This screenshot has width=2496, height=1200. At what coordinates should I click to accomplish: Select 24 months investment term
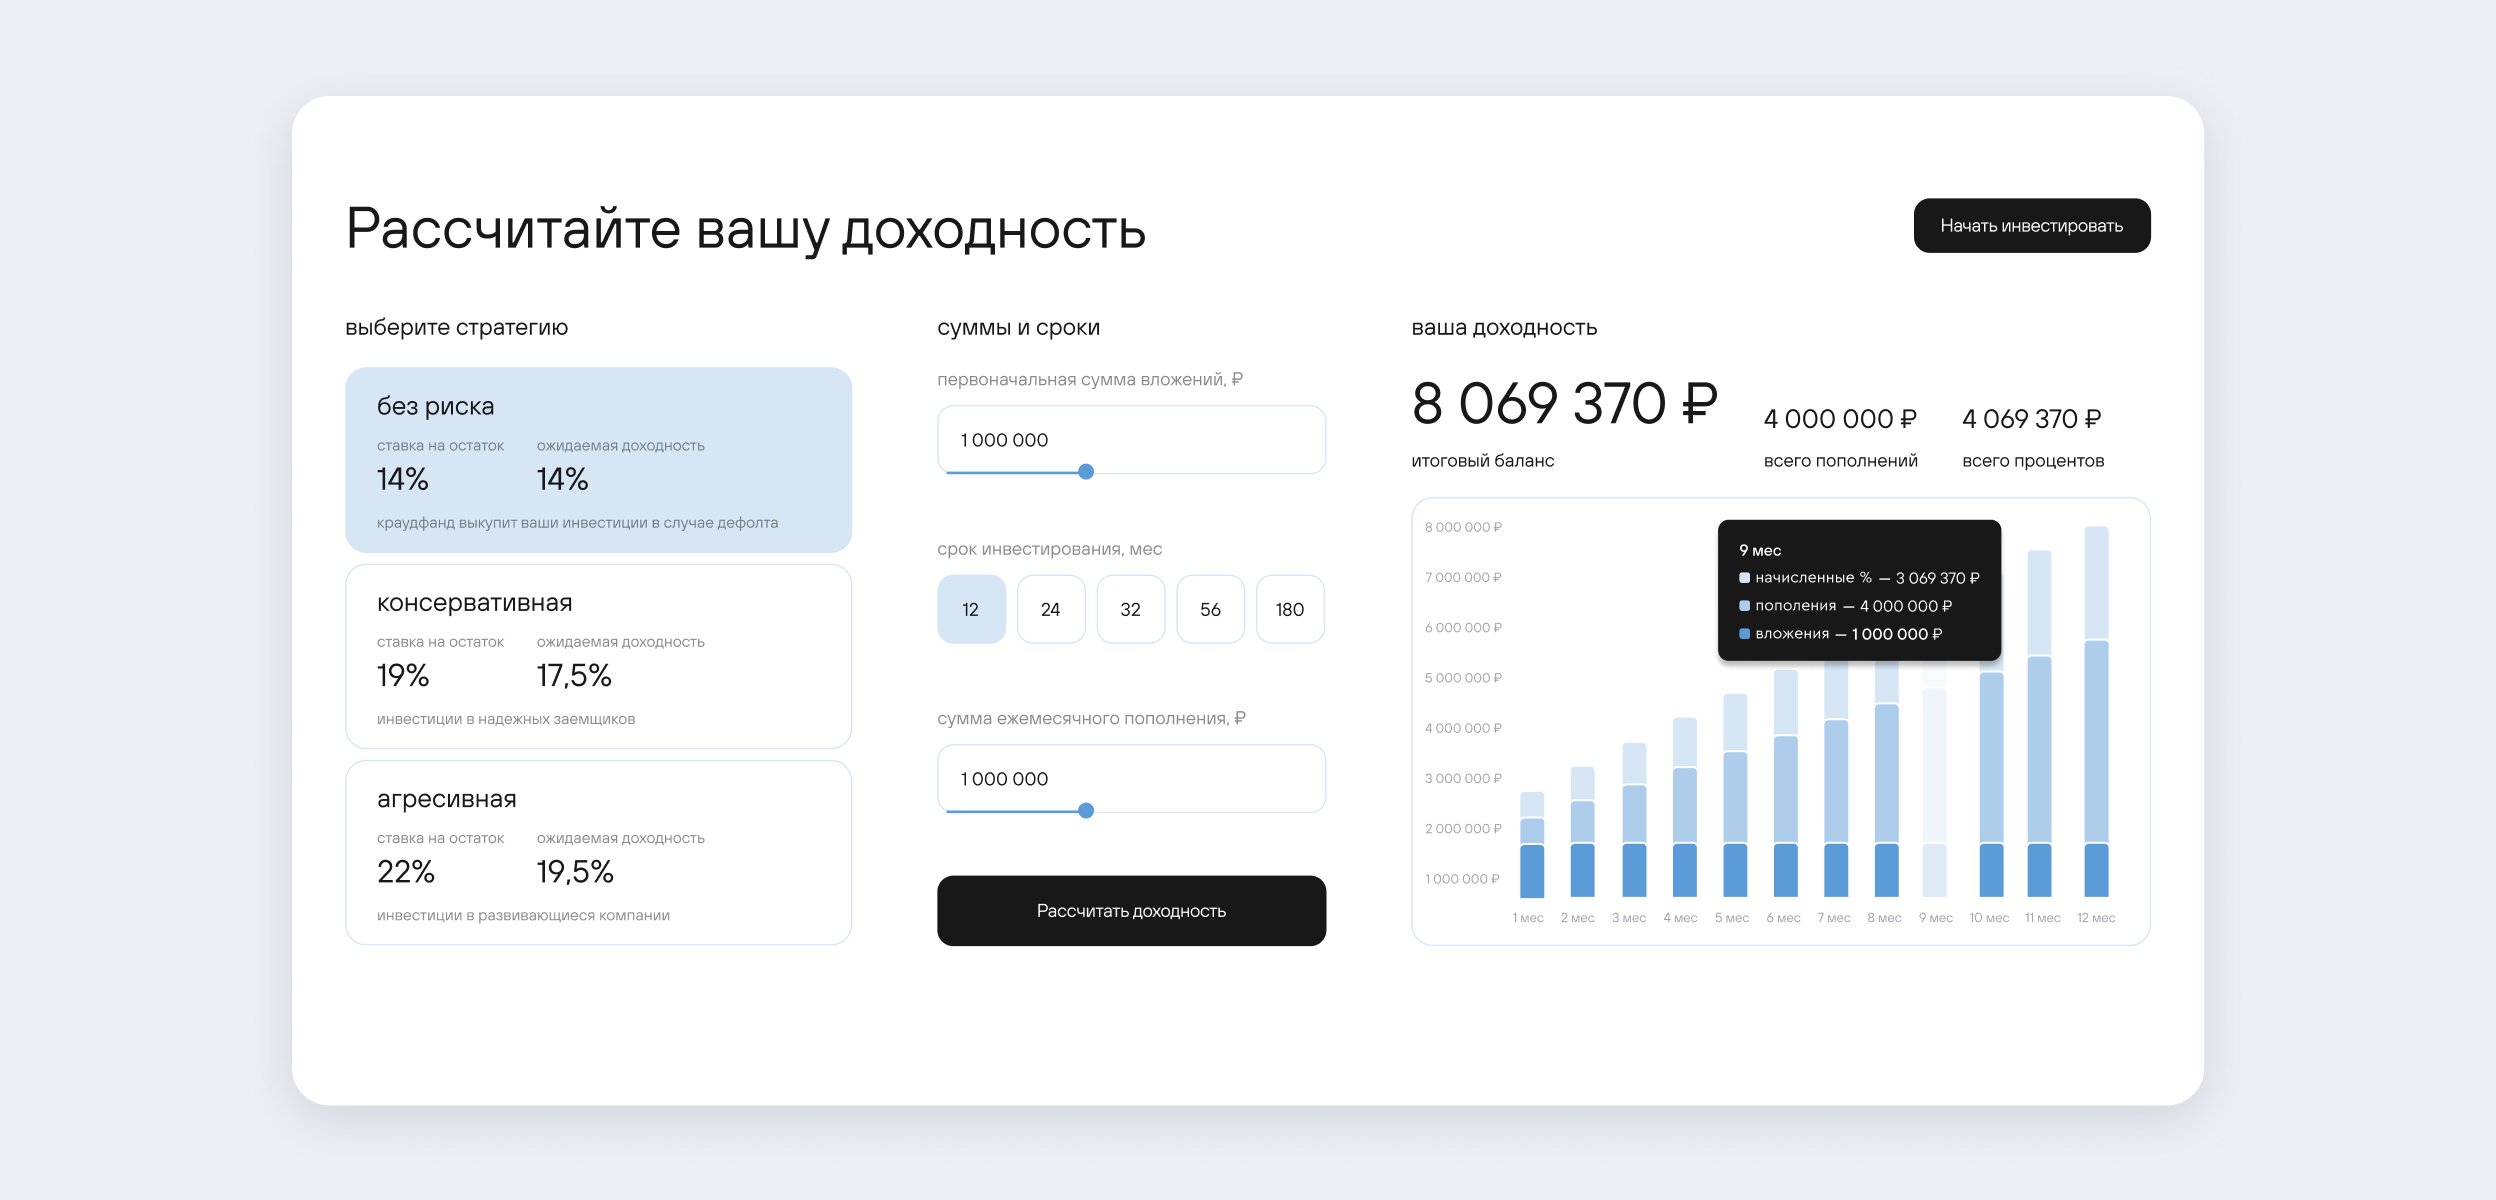(1050, 609)
